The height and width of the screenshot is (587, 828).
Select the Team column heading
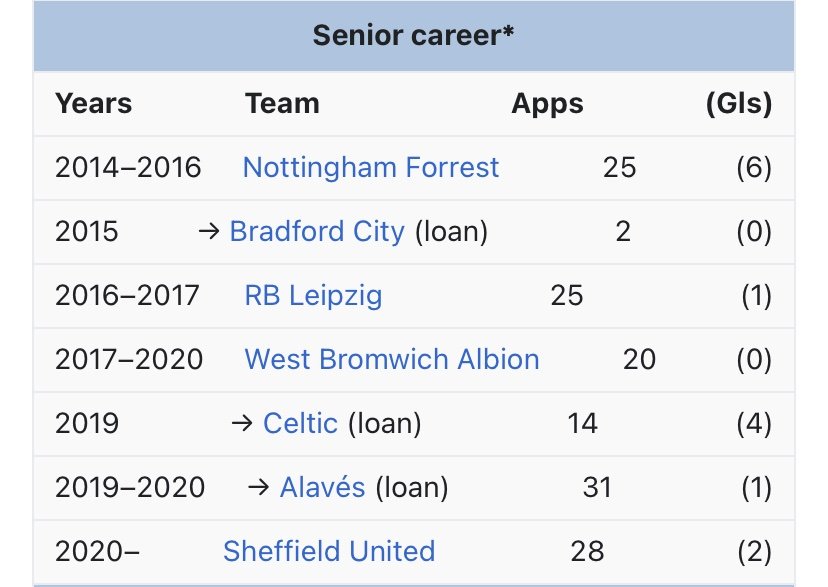tap(282, 103)
